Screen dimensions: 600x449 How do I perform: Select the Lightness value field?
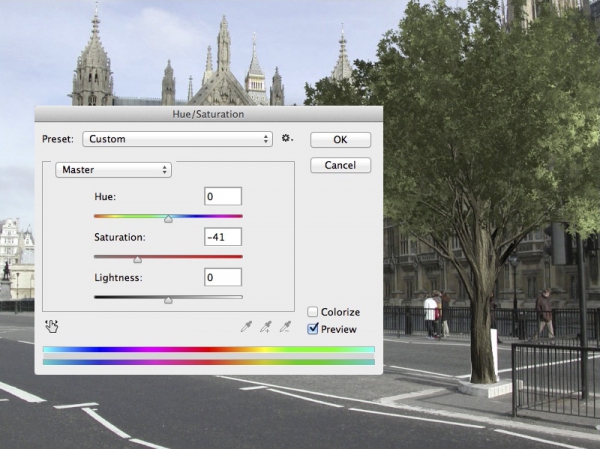[223, 277]
